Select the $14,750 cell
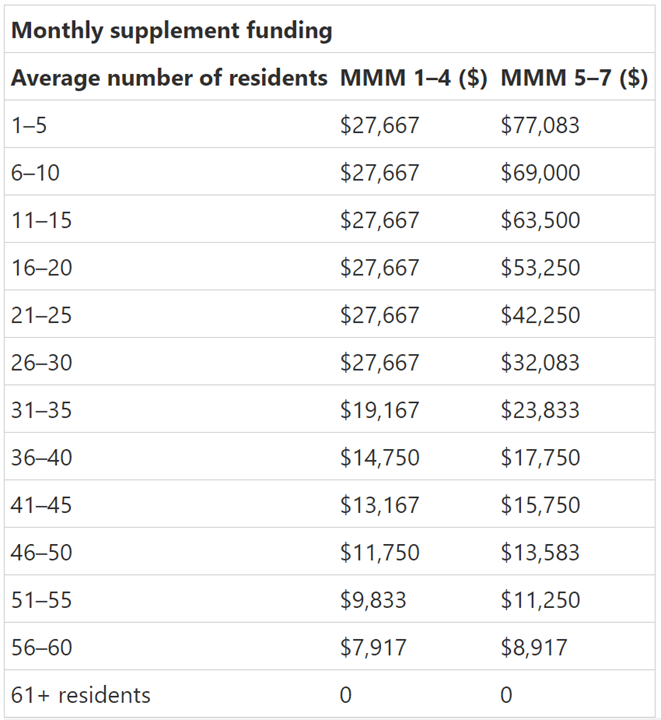The height and width of the screenshot is (720, 661). [380, 458]
